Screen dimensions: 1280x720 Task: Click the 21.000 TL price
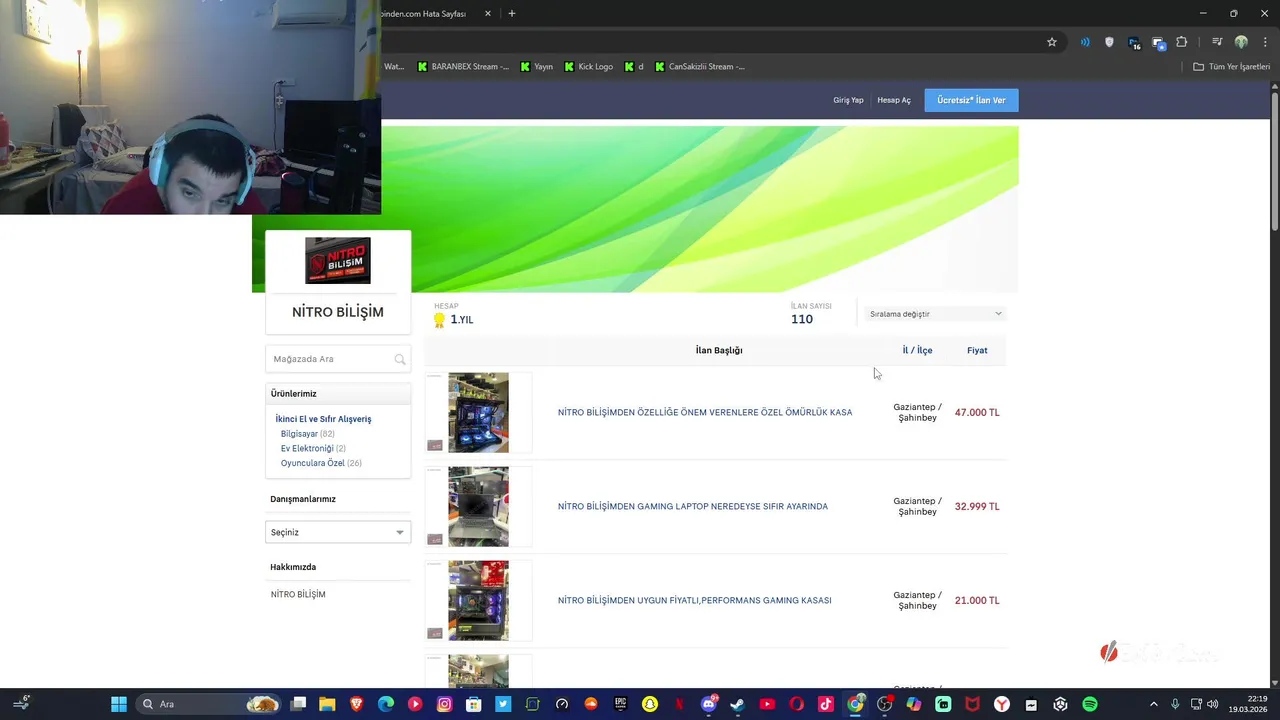tap(977, 600)
